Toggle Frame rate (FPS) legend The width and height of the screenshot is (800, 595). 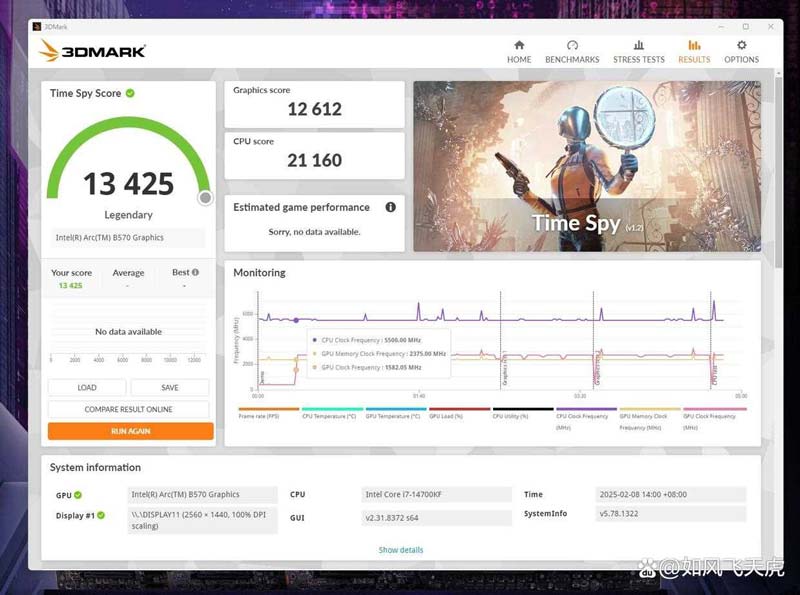tap(268, 413)
